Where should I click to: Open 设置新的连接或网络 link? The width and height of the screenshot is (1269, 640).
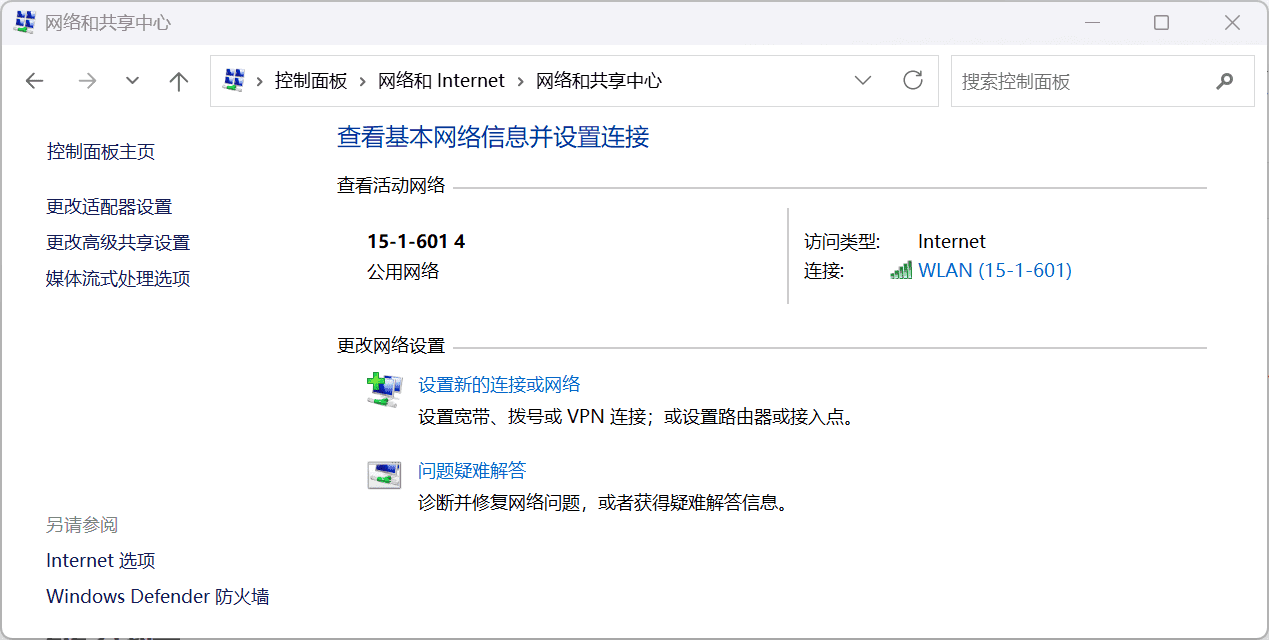click(499, 385)
